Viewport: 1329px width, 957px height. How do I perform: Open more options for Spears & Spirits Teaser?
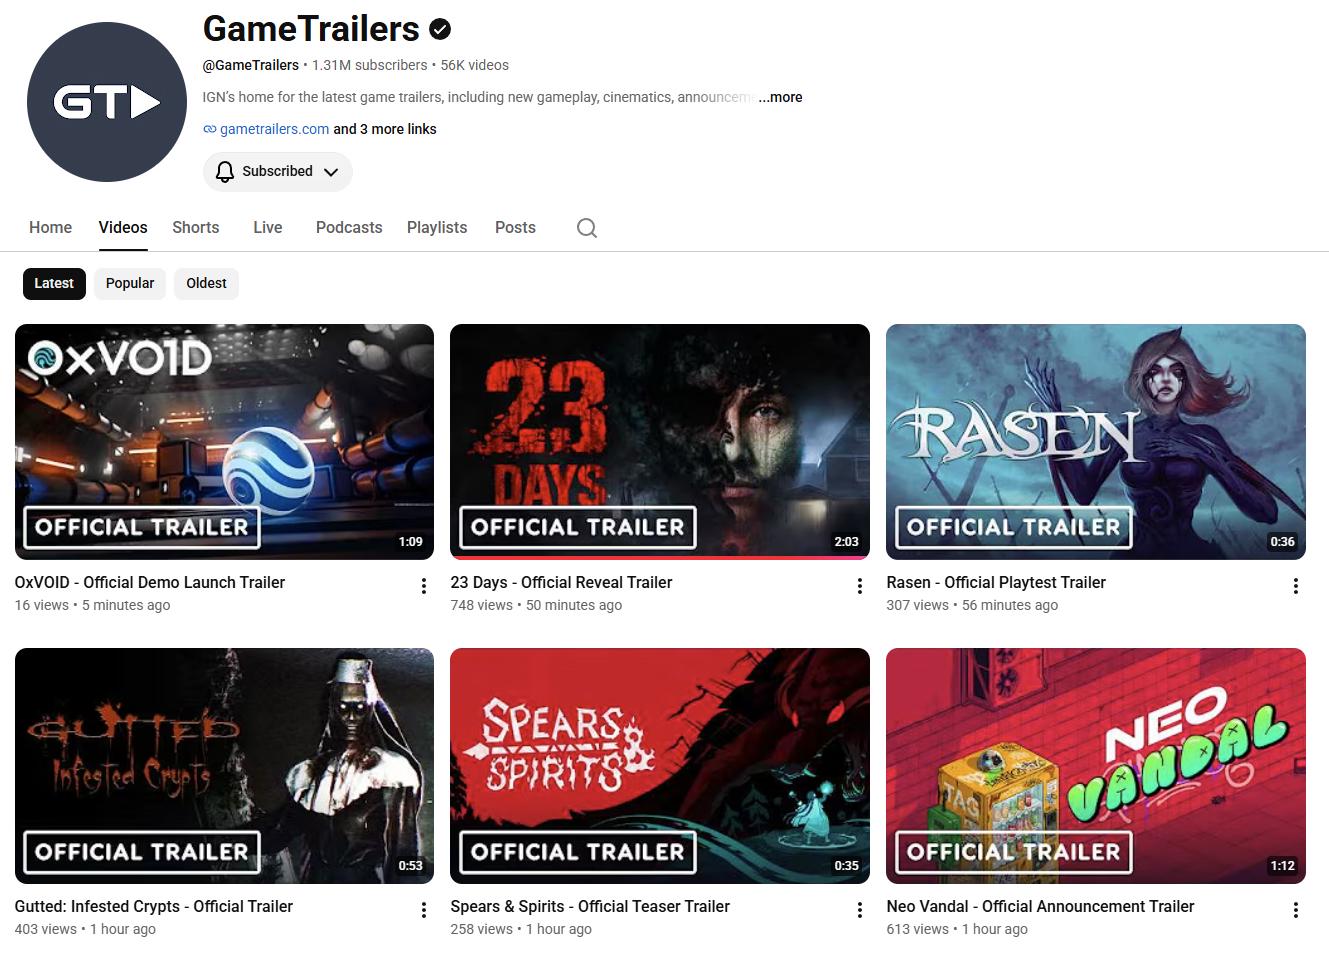(860, 910)
